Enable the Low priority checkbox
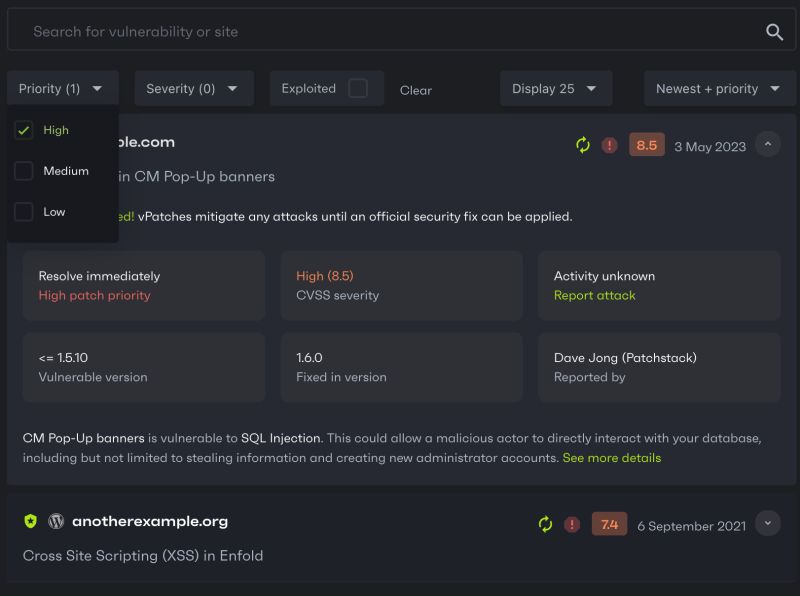 pos(24,211)
